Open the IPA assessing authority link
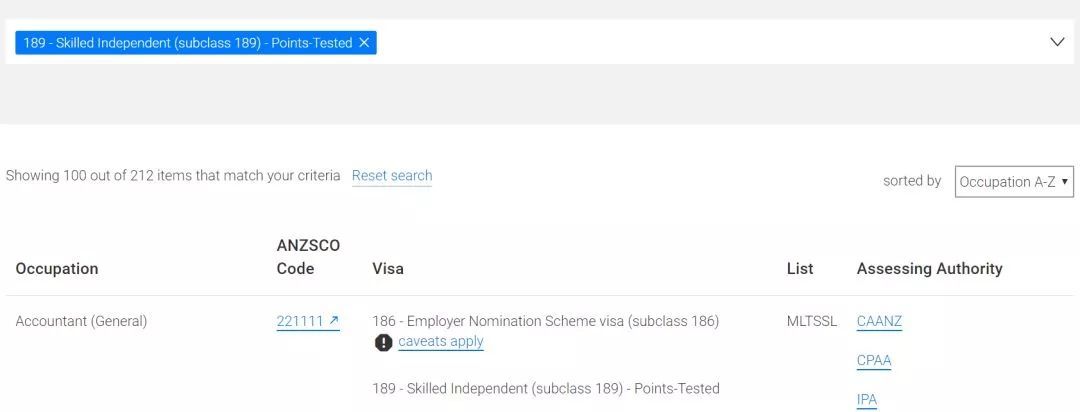 (867, 400)
